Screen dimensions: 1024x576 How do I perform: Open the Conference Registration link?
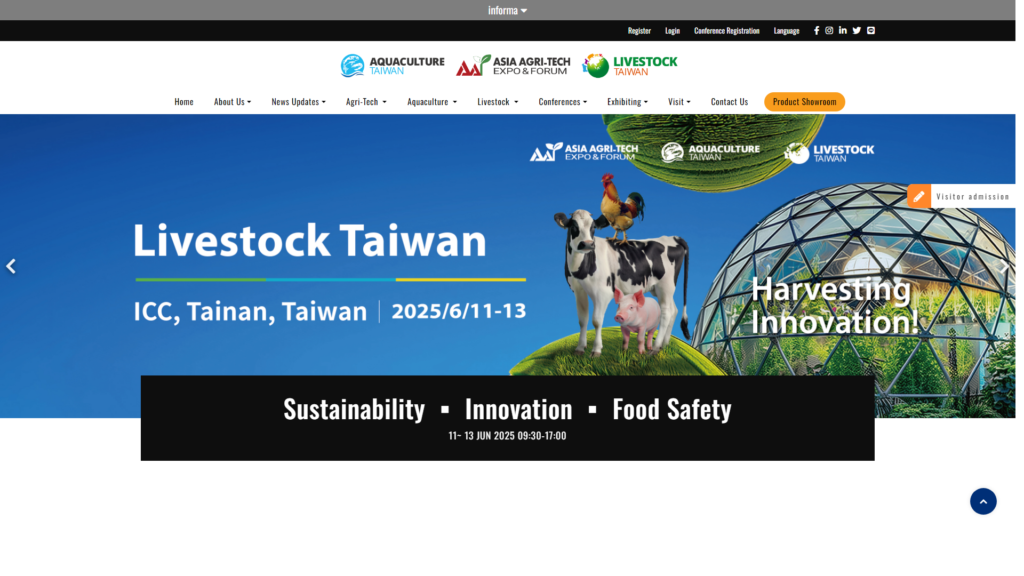coord(727,31)
